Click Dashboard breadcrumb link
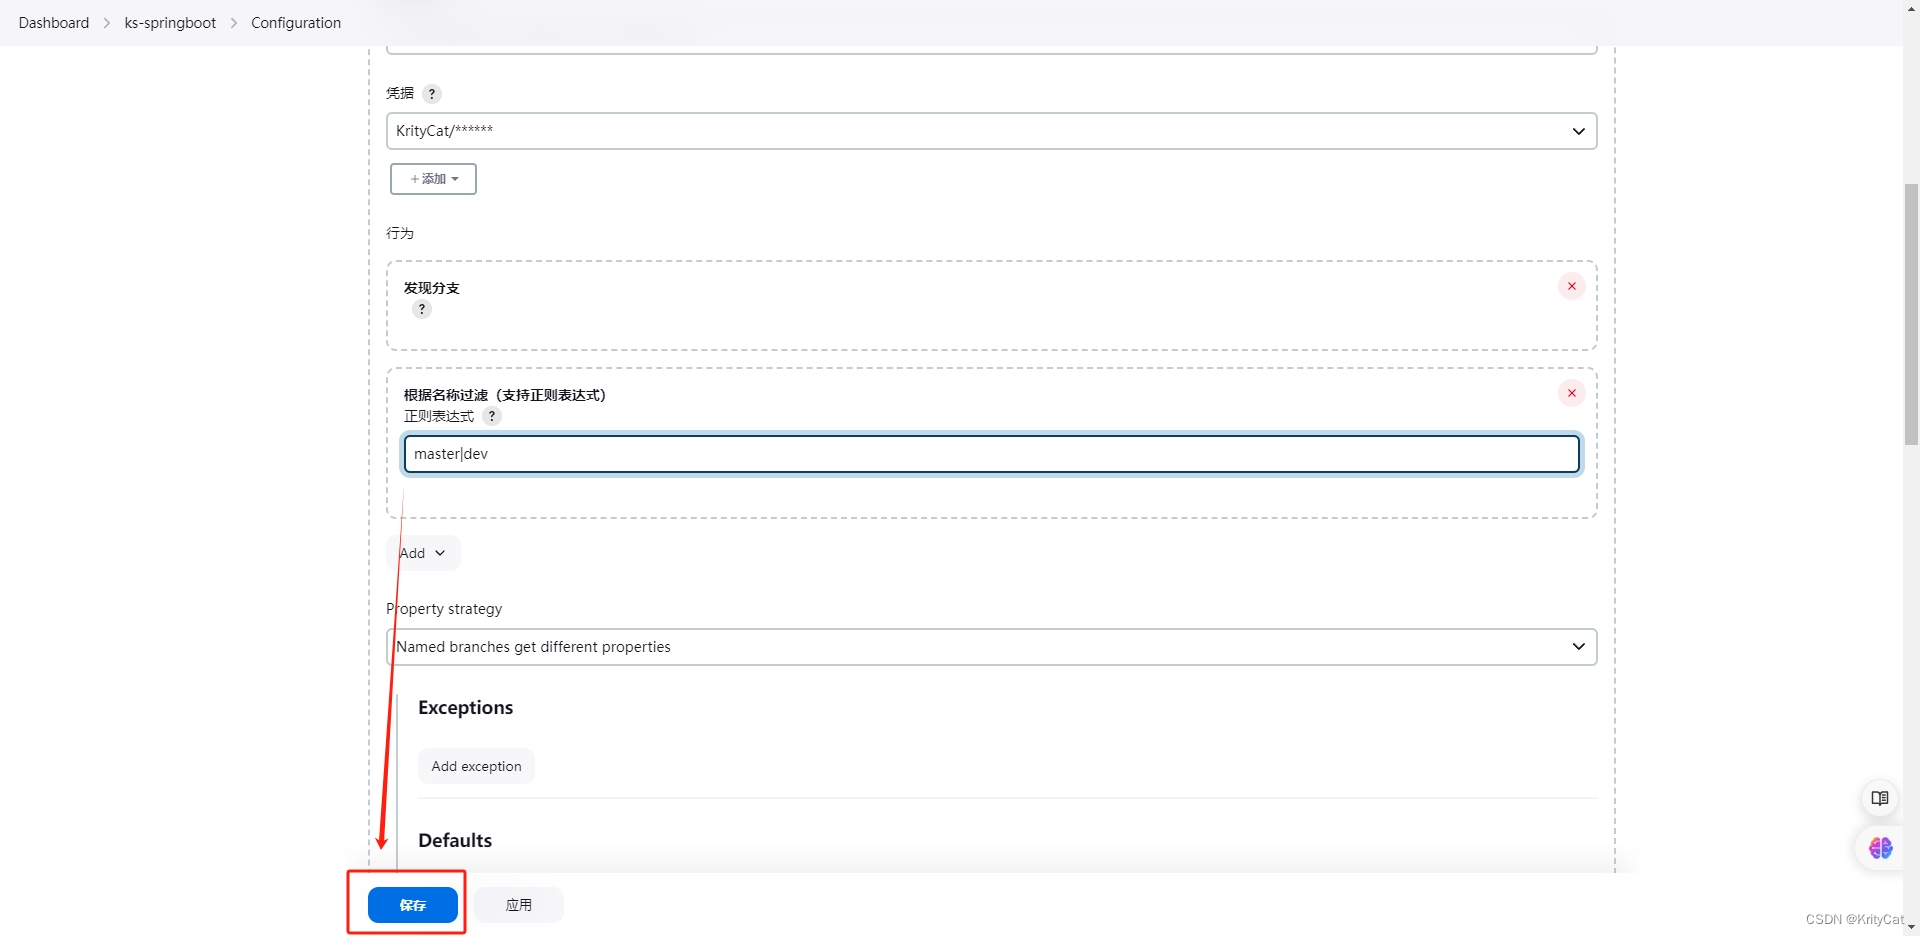Viewport: 1920px width, 936px height. pyautogui.click(x=54, y=23)
